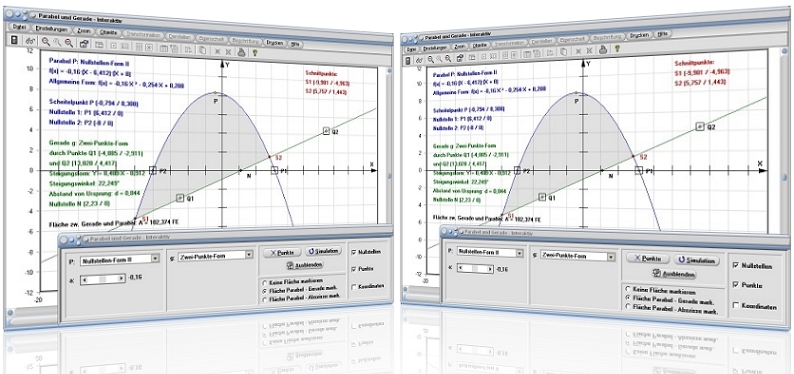
Task: Open the Zwei-Punkte-Form dropdown in left panel
Action: click(x=248, y=256)
